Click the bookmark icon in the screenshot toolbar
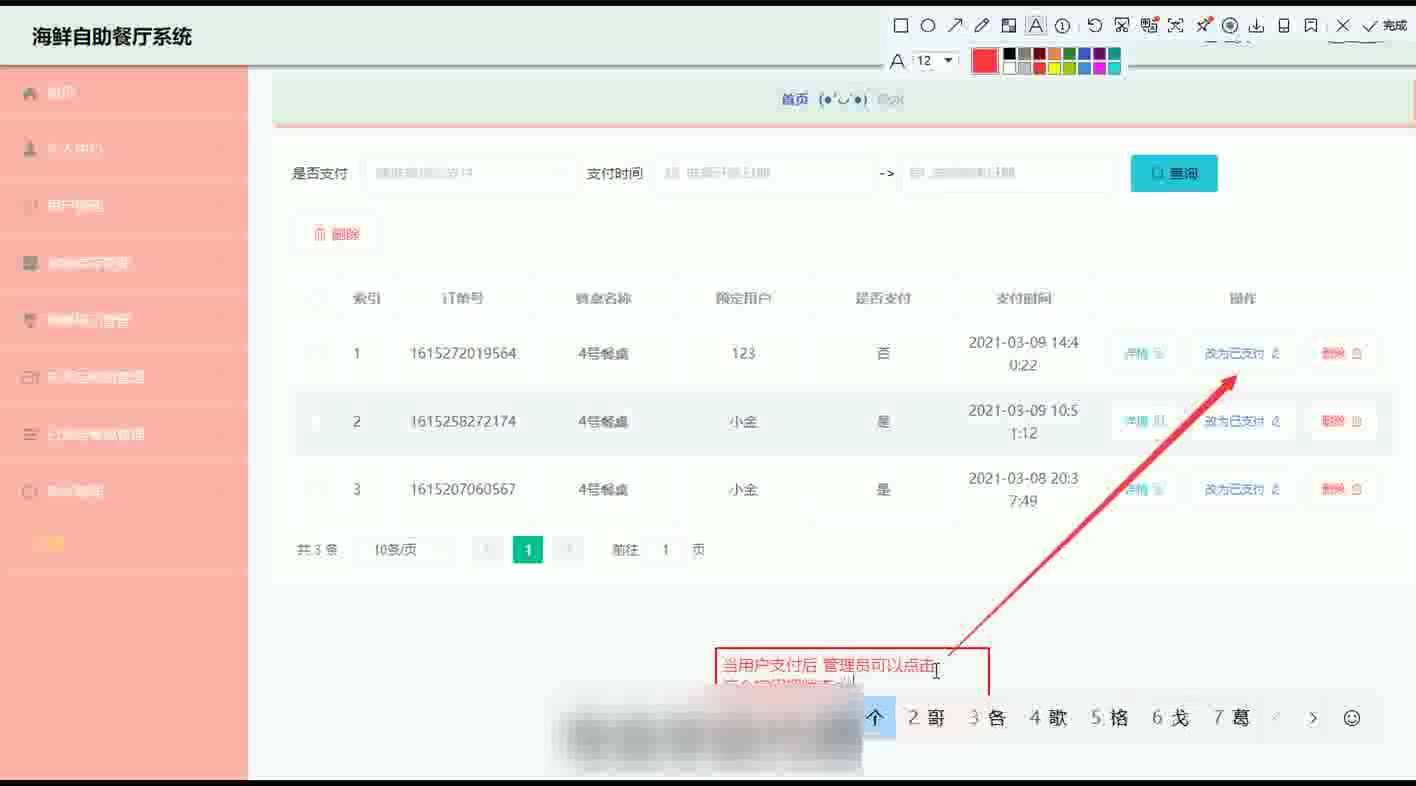Viewport: 1416px width, 786px height. (1311, 26)
